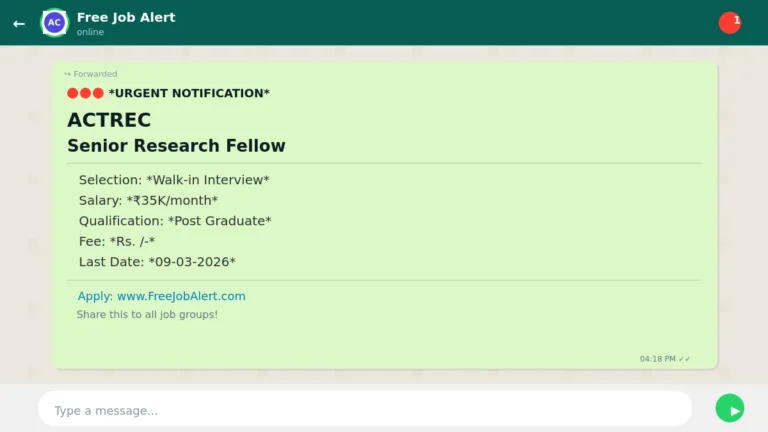
Task: Click the three red alert dots
Action: point(85,93)
